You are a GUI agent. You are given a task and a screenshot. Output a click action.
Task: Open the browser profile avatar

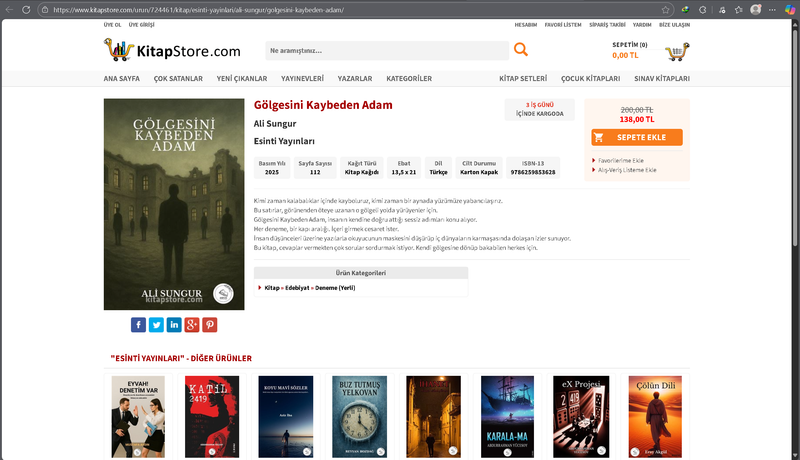tap(756, 9)
